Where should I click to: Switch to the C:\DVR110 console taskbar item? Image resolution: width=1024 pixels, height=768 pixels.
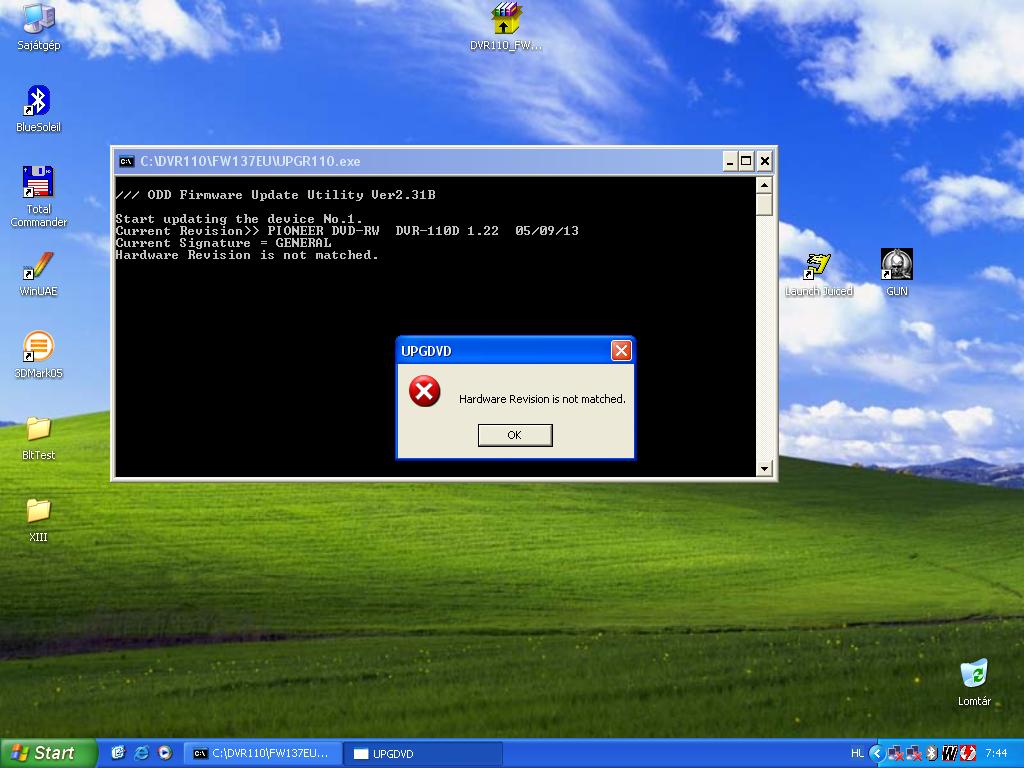tap(262, 754)
